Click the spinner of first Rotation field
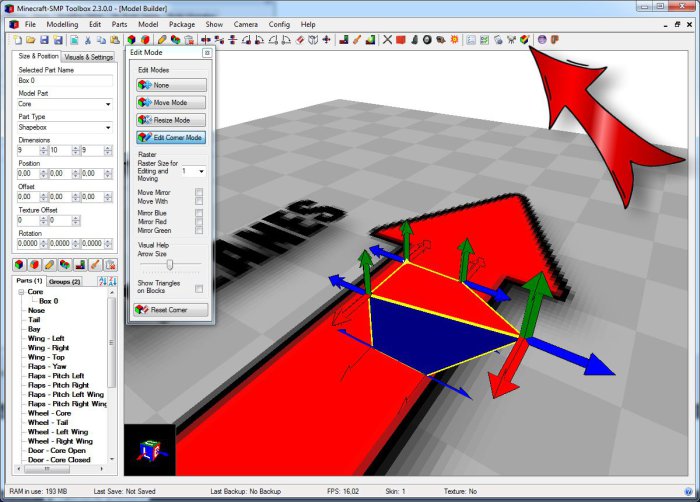This screenshot has width=700, height=502. tap(43, 243)
